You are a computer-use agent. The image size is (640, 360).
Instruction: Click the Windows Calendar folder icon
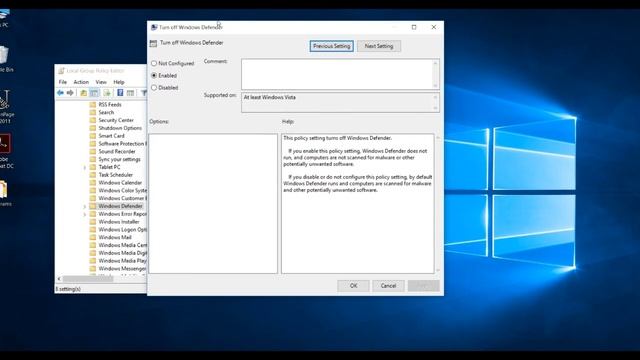(x=93, y=182)
